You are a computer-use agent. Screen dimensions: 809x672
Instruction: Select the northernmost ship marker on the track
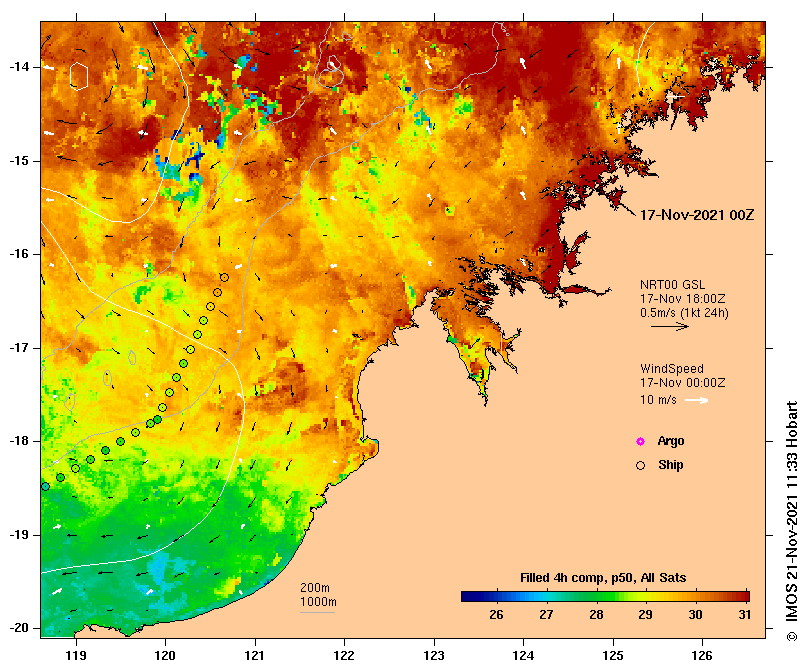pos(224,278)
